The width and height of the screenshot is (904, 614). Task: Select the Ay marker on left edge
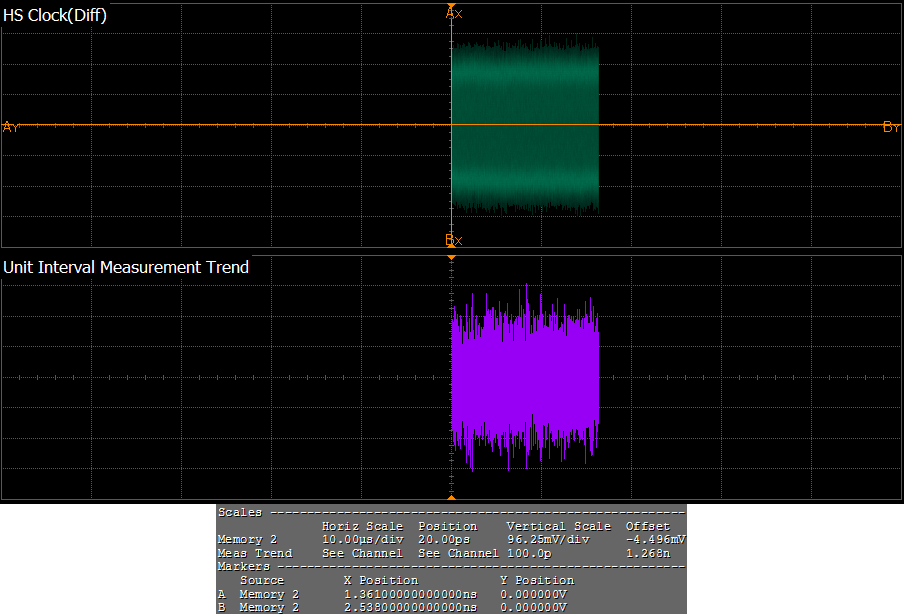10,127
